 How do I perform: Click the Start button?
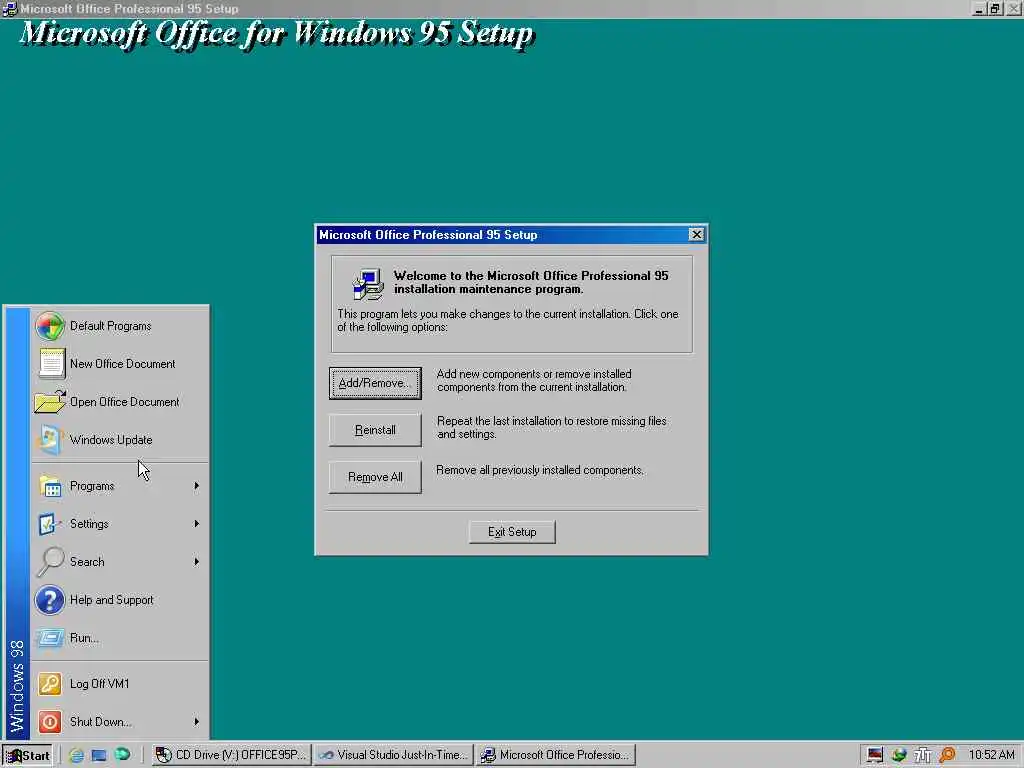point(27,756)
